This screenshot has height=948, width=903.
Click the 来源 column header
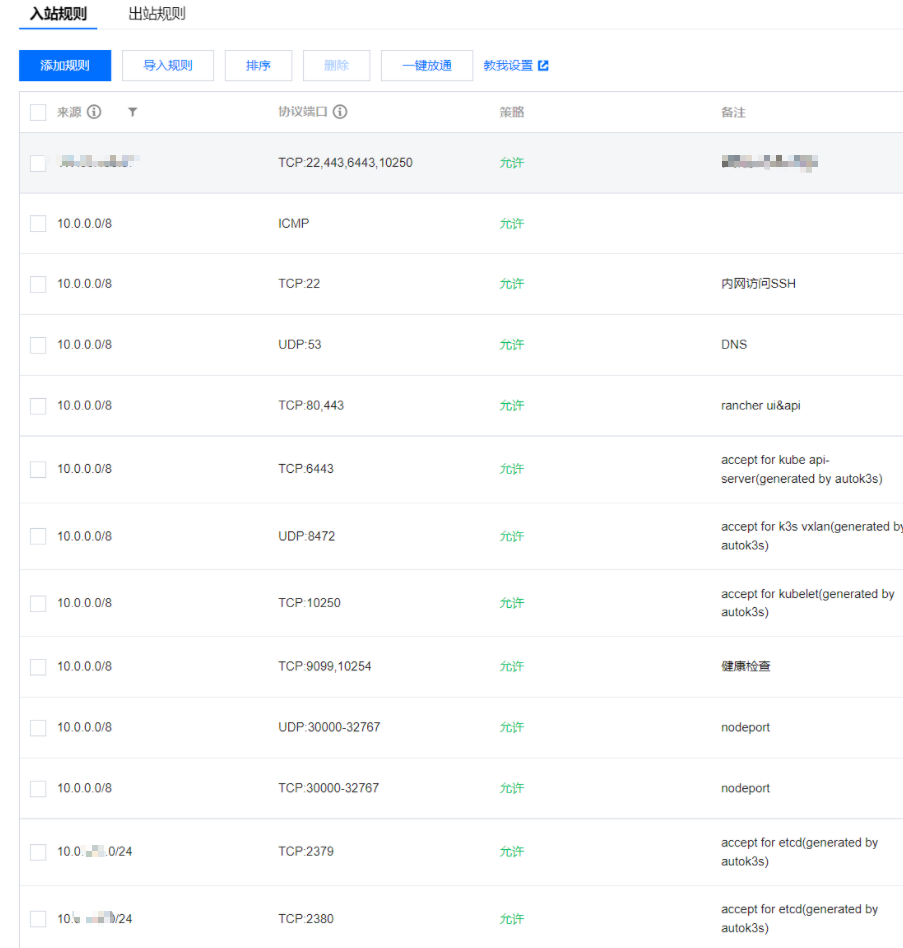[x=70, y=112]
